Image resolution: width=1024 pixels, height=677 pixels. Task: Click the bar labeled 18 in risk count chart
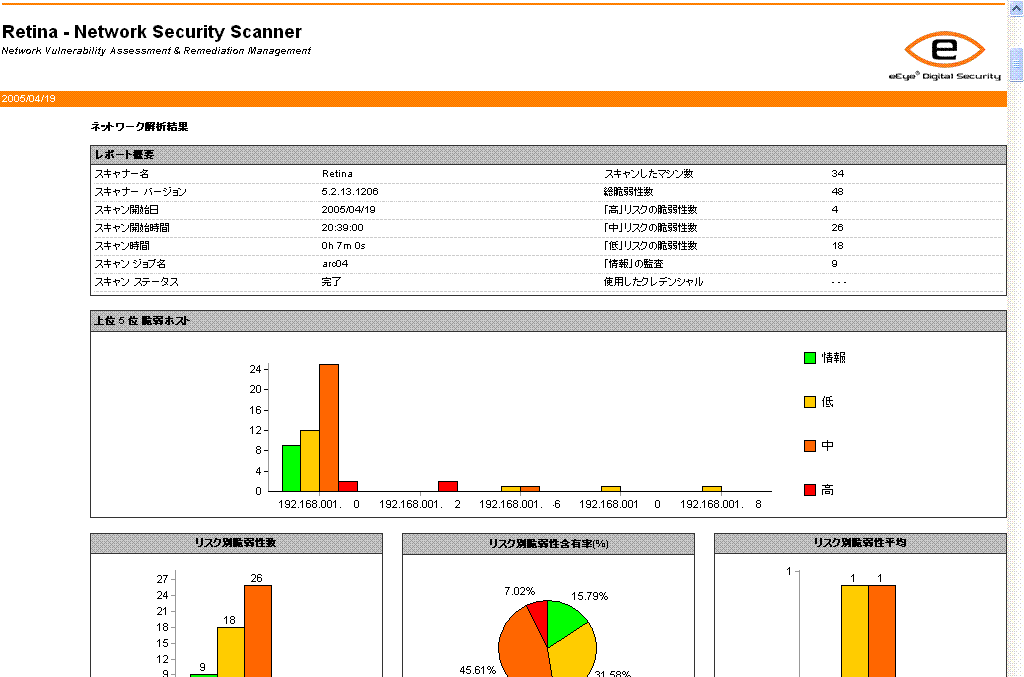[x=231, y=652]
